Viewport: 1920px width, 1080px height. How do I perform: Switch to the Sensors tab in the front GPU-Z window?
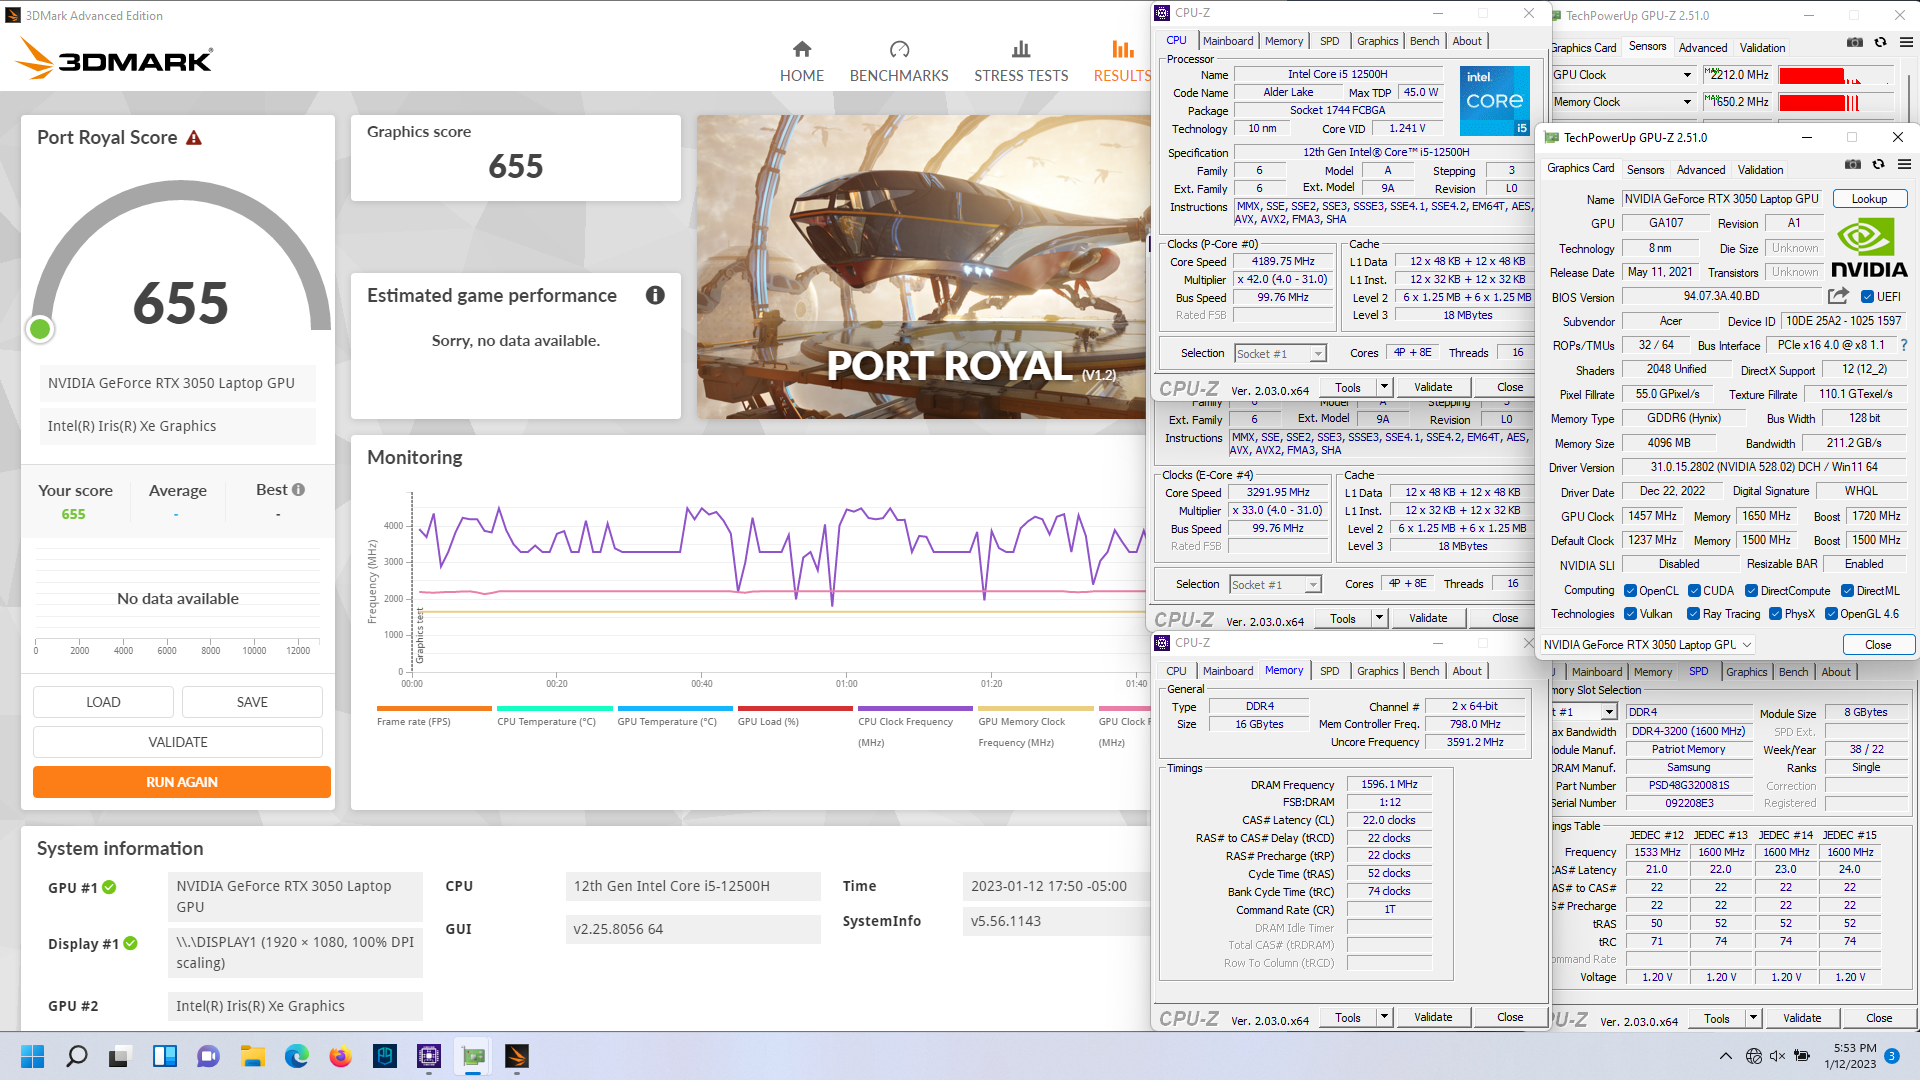pos(1645,170)
